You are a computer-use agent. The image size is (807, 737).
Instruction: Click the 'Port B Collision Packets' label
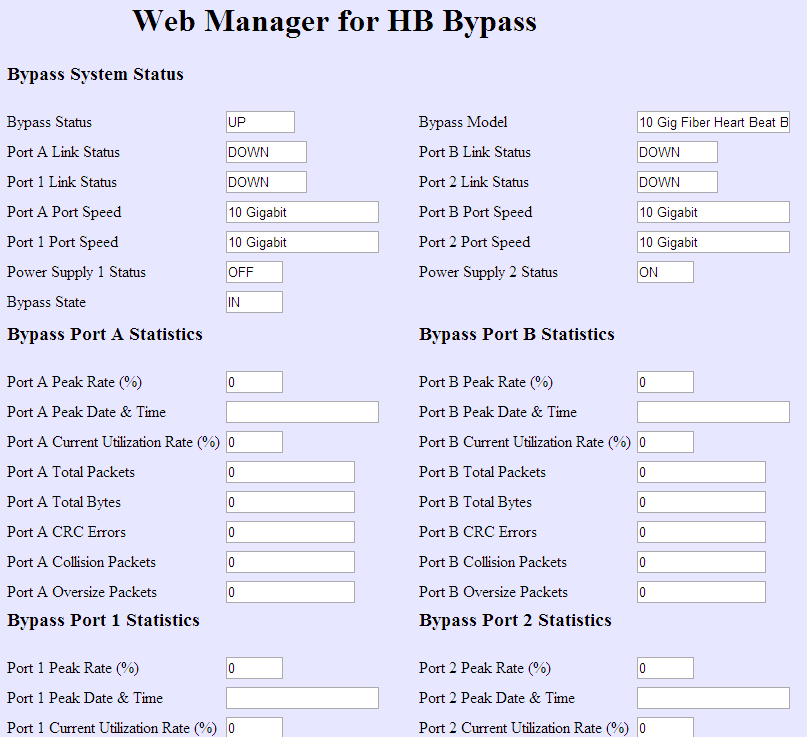pyautogui.click(x=493, y=562)
